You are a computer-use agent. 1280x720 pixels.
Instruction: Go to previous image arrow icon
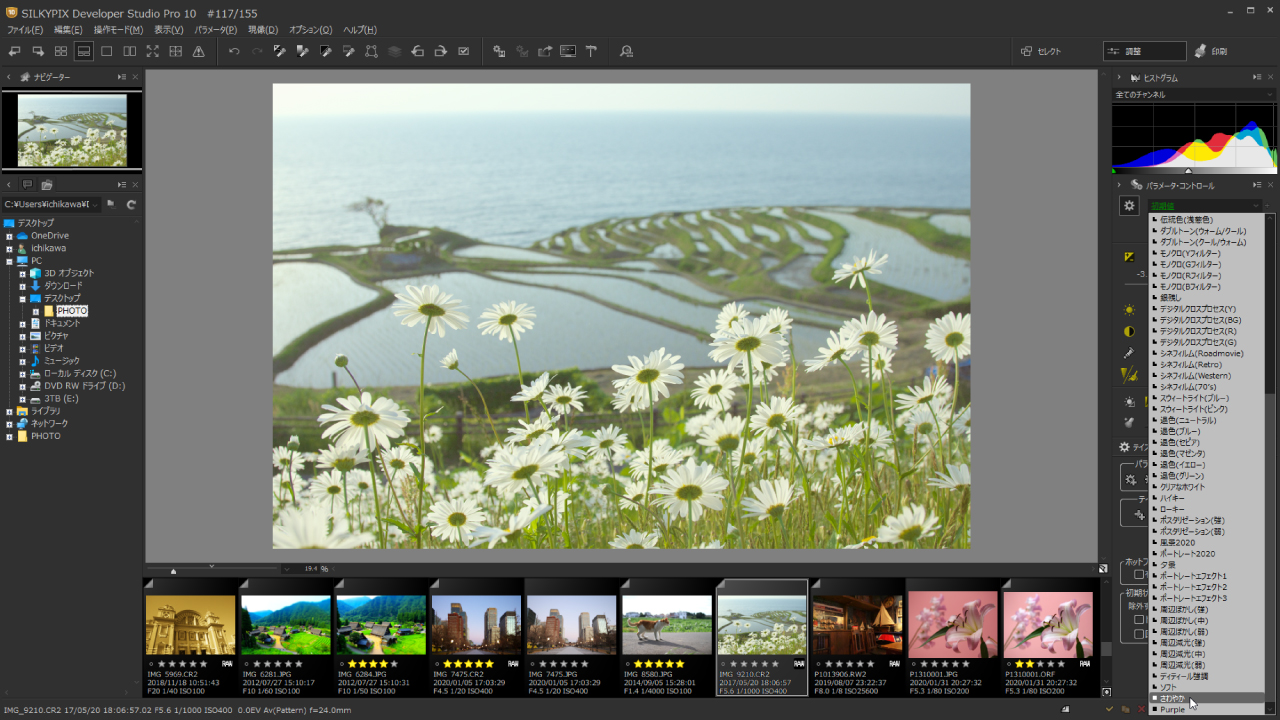[14, 51]
